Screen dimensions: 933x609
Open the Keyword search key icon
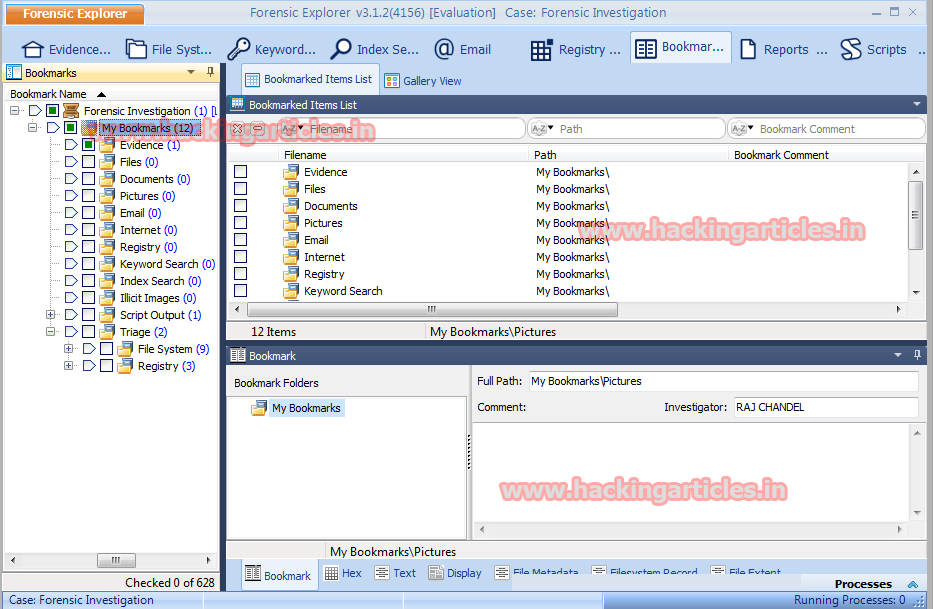pos(239,49)
